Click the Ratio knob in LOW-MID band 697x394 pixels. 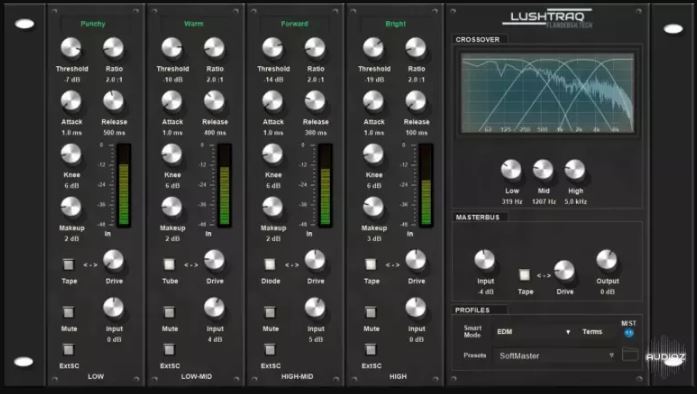(x=214, y=48)
